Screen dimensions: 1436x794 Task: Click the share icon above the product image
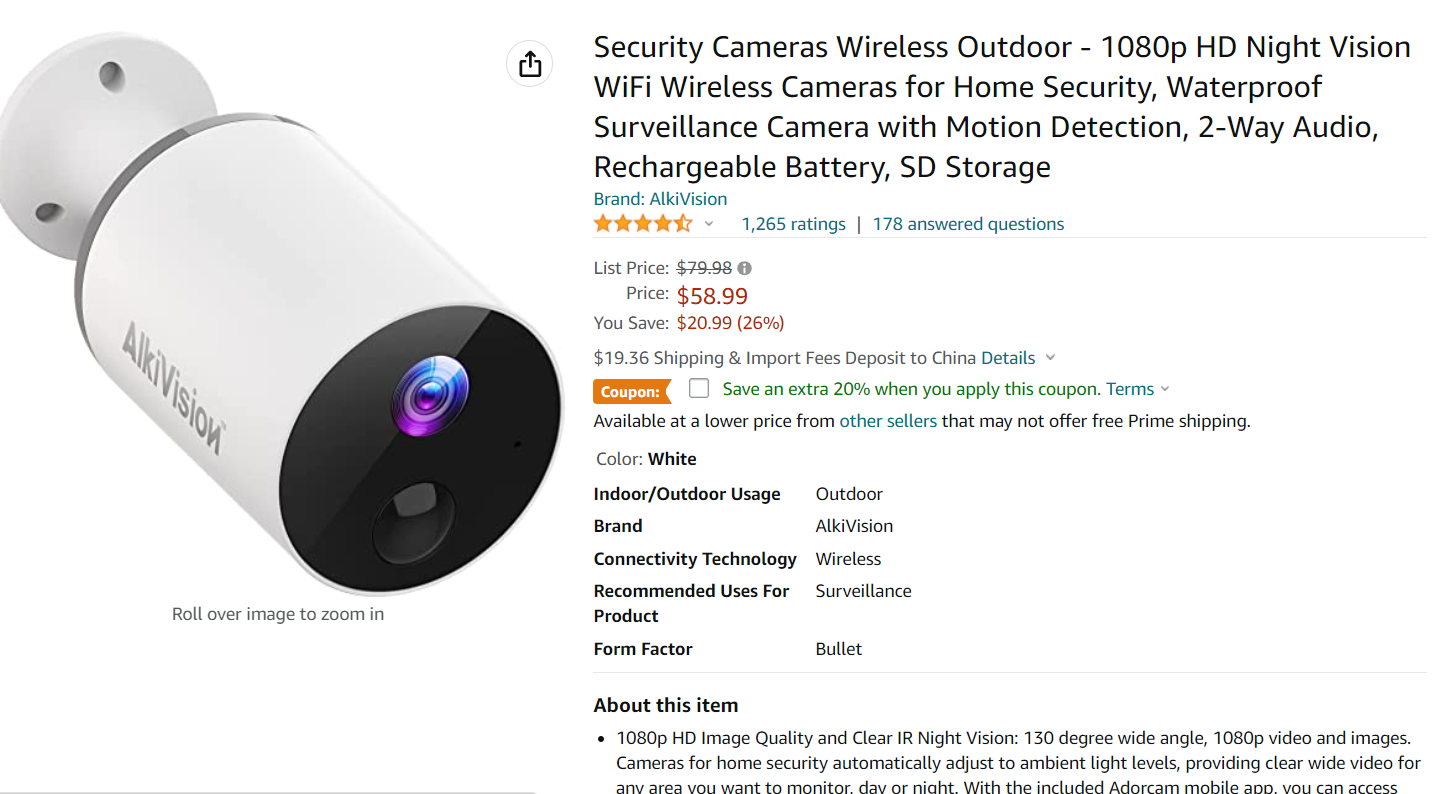pyautogui.click(x=530, y=64)
